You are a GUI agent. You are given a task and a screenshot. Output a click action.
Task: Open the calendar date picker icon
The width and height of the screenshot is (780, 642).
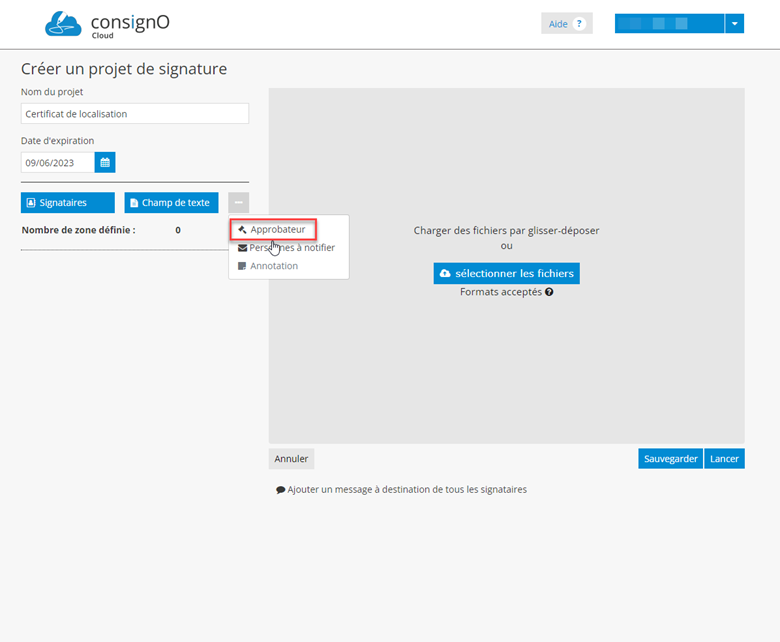[x=105, y=162]
